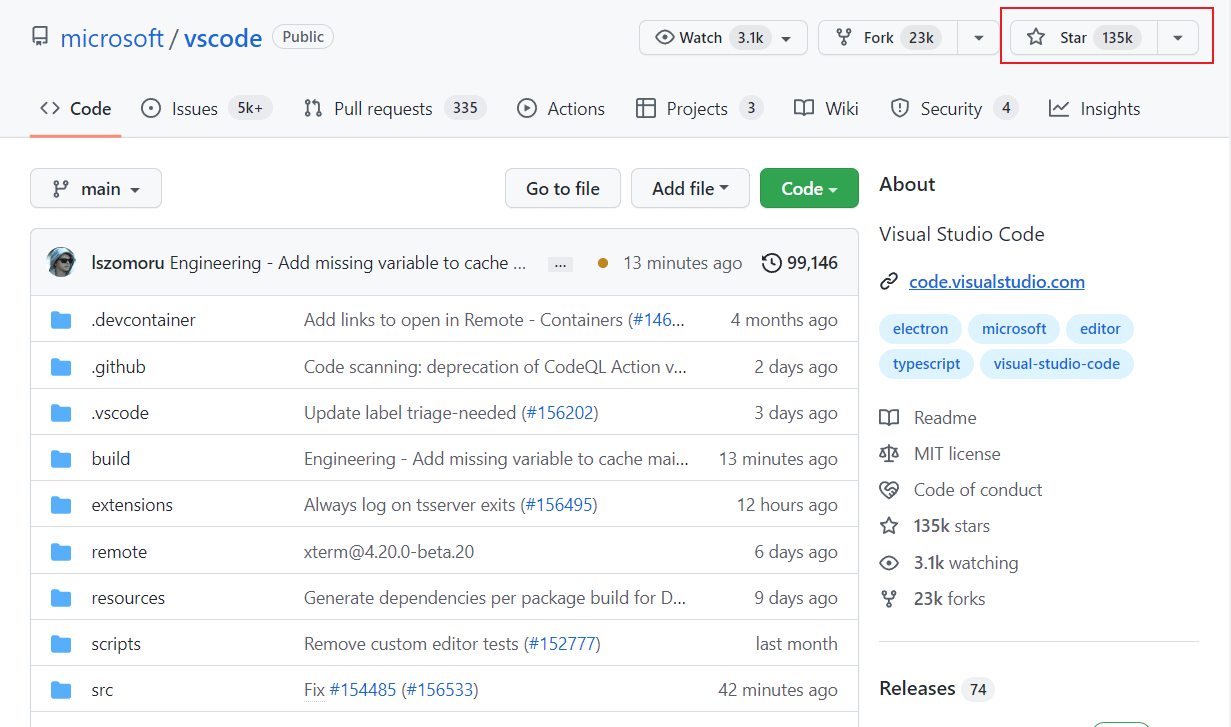Screen dimensions: 1231x727
Task: Click the src folder icon
Action: [61, 690]
